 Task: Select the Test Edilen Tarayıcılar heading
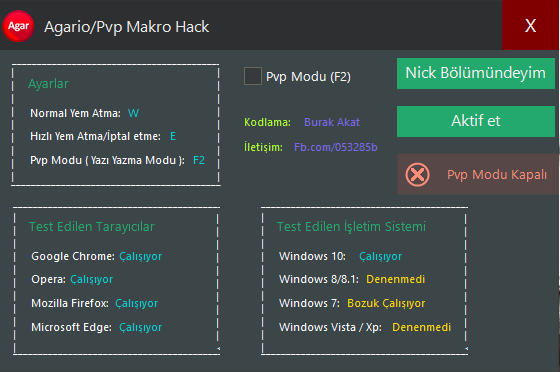[92, 227]
